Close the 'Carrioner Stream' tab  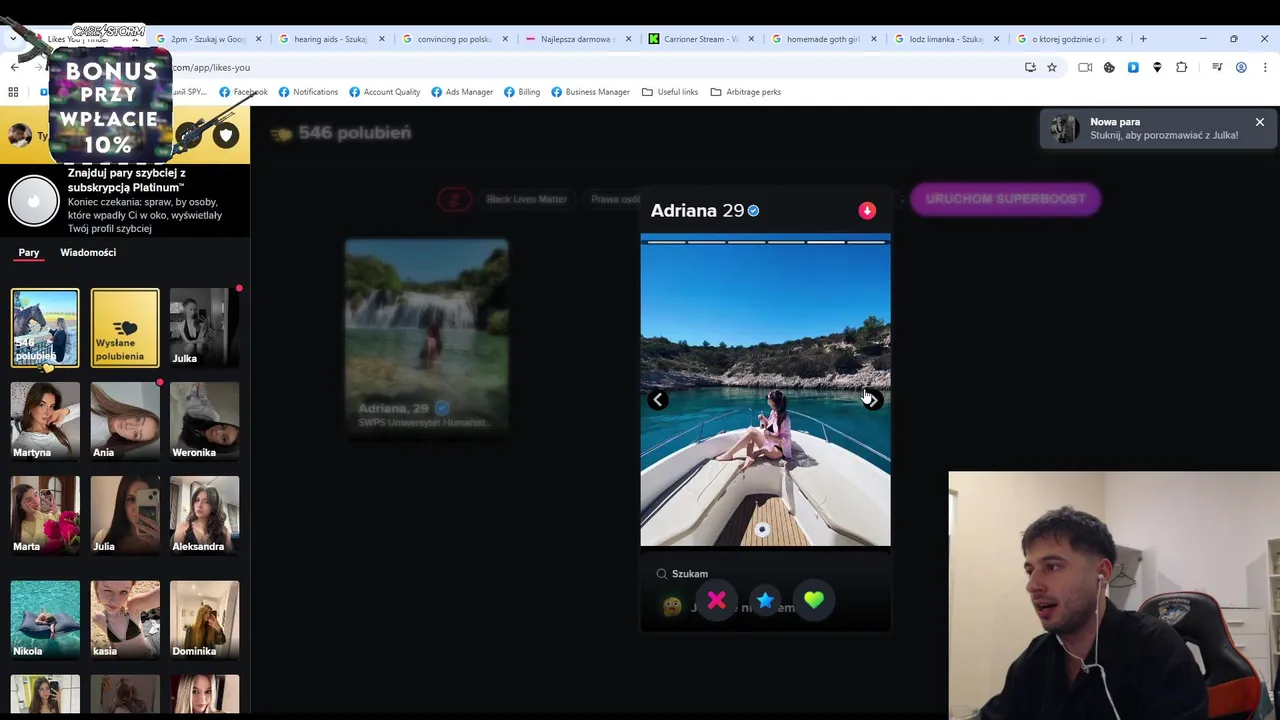point(751,39)
